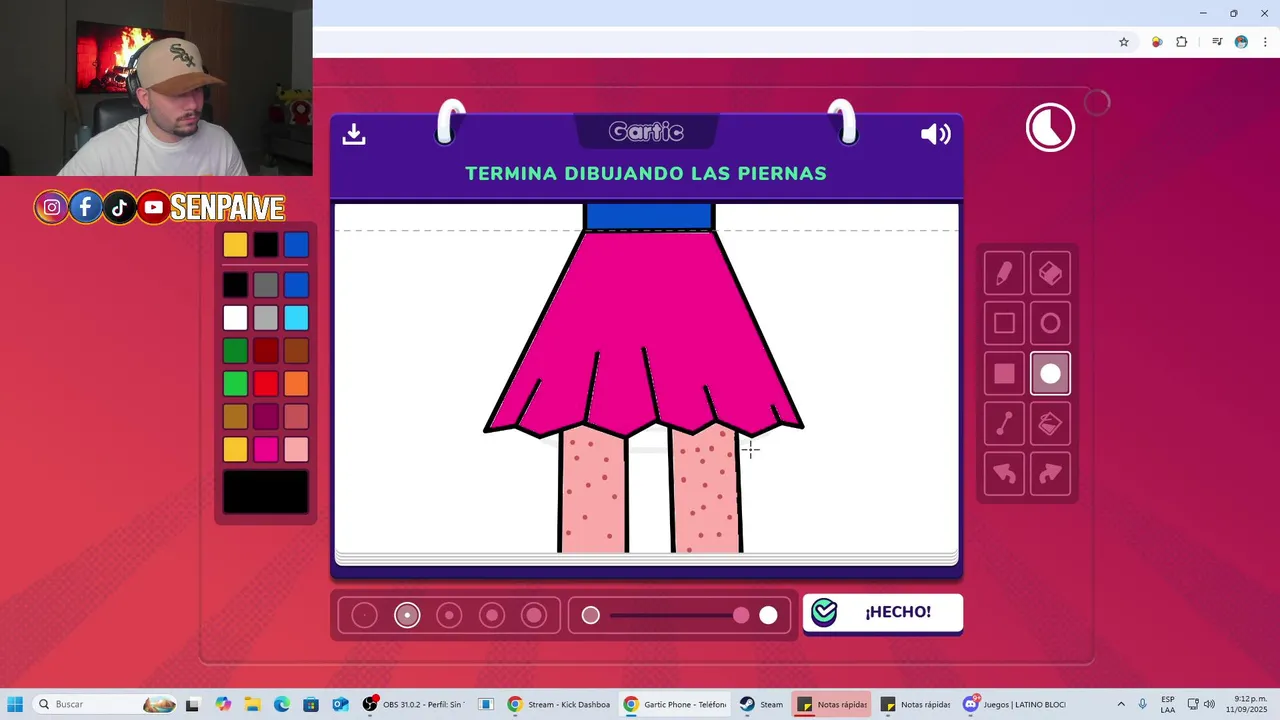Pick the dark green color swatch
Image resolution: width=1280 pixels, height=720 pixels.
(x=235, y=351)
